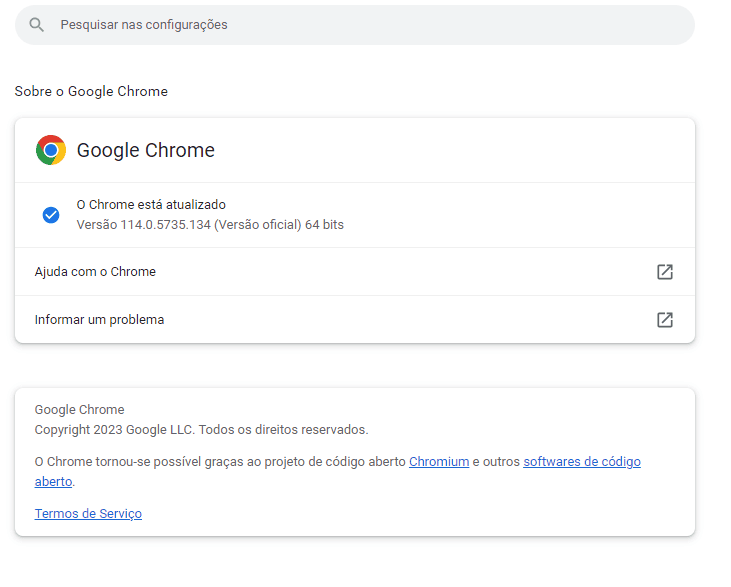The width and height of the screenshot is (731, 587).
Task: Click the 'Sobre o Google Chrome' heading
Action: tap(91, 91)
